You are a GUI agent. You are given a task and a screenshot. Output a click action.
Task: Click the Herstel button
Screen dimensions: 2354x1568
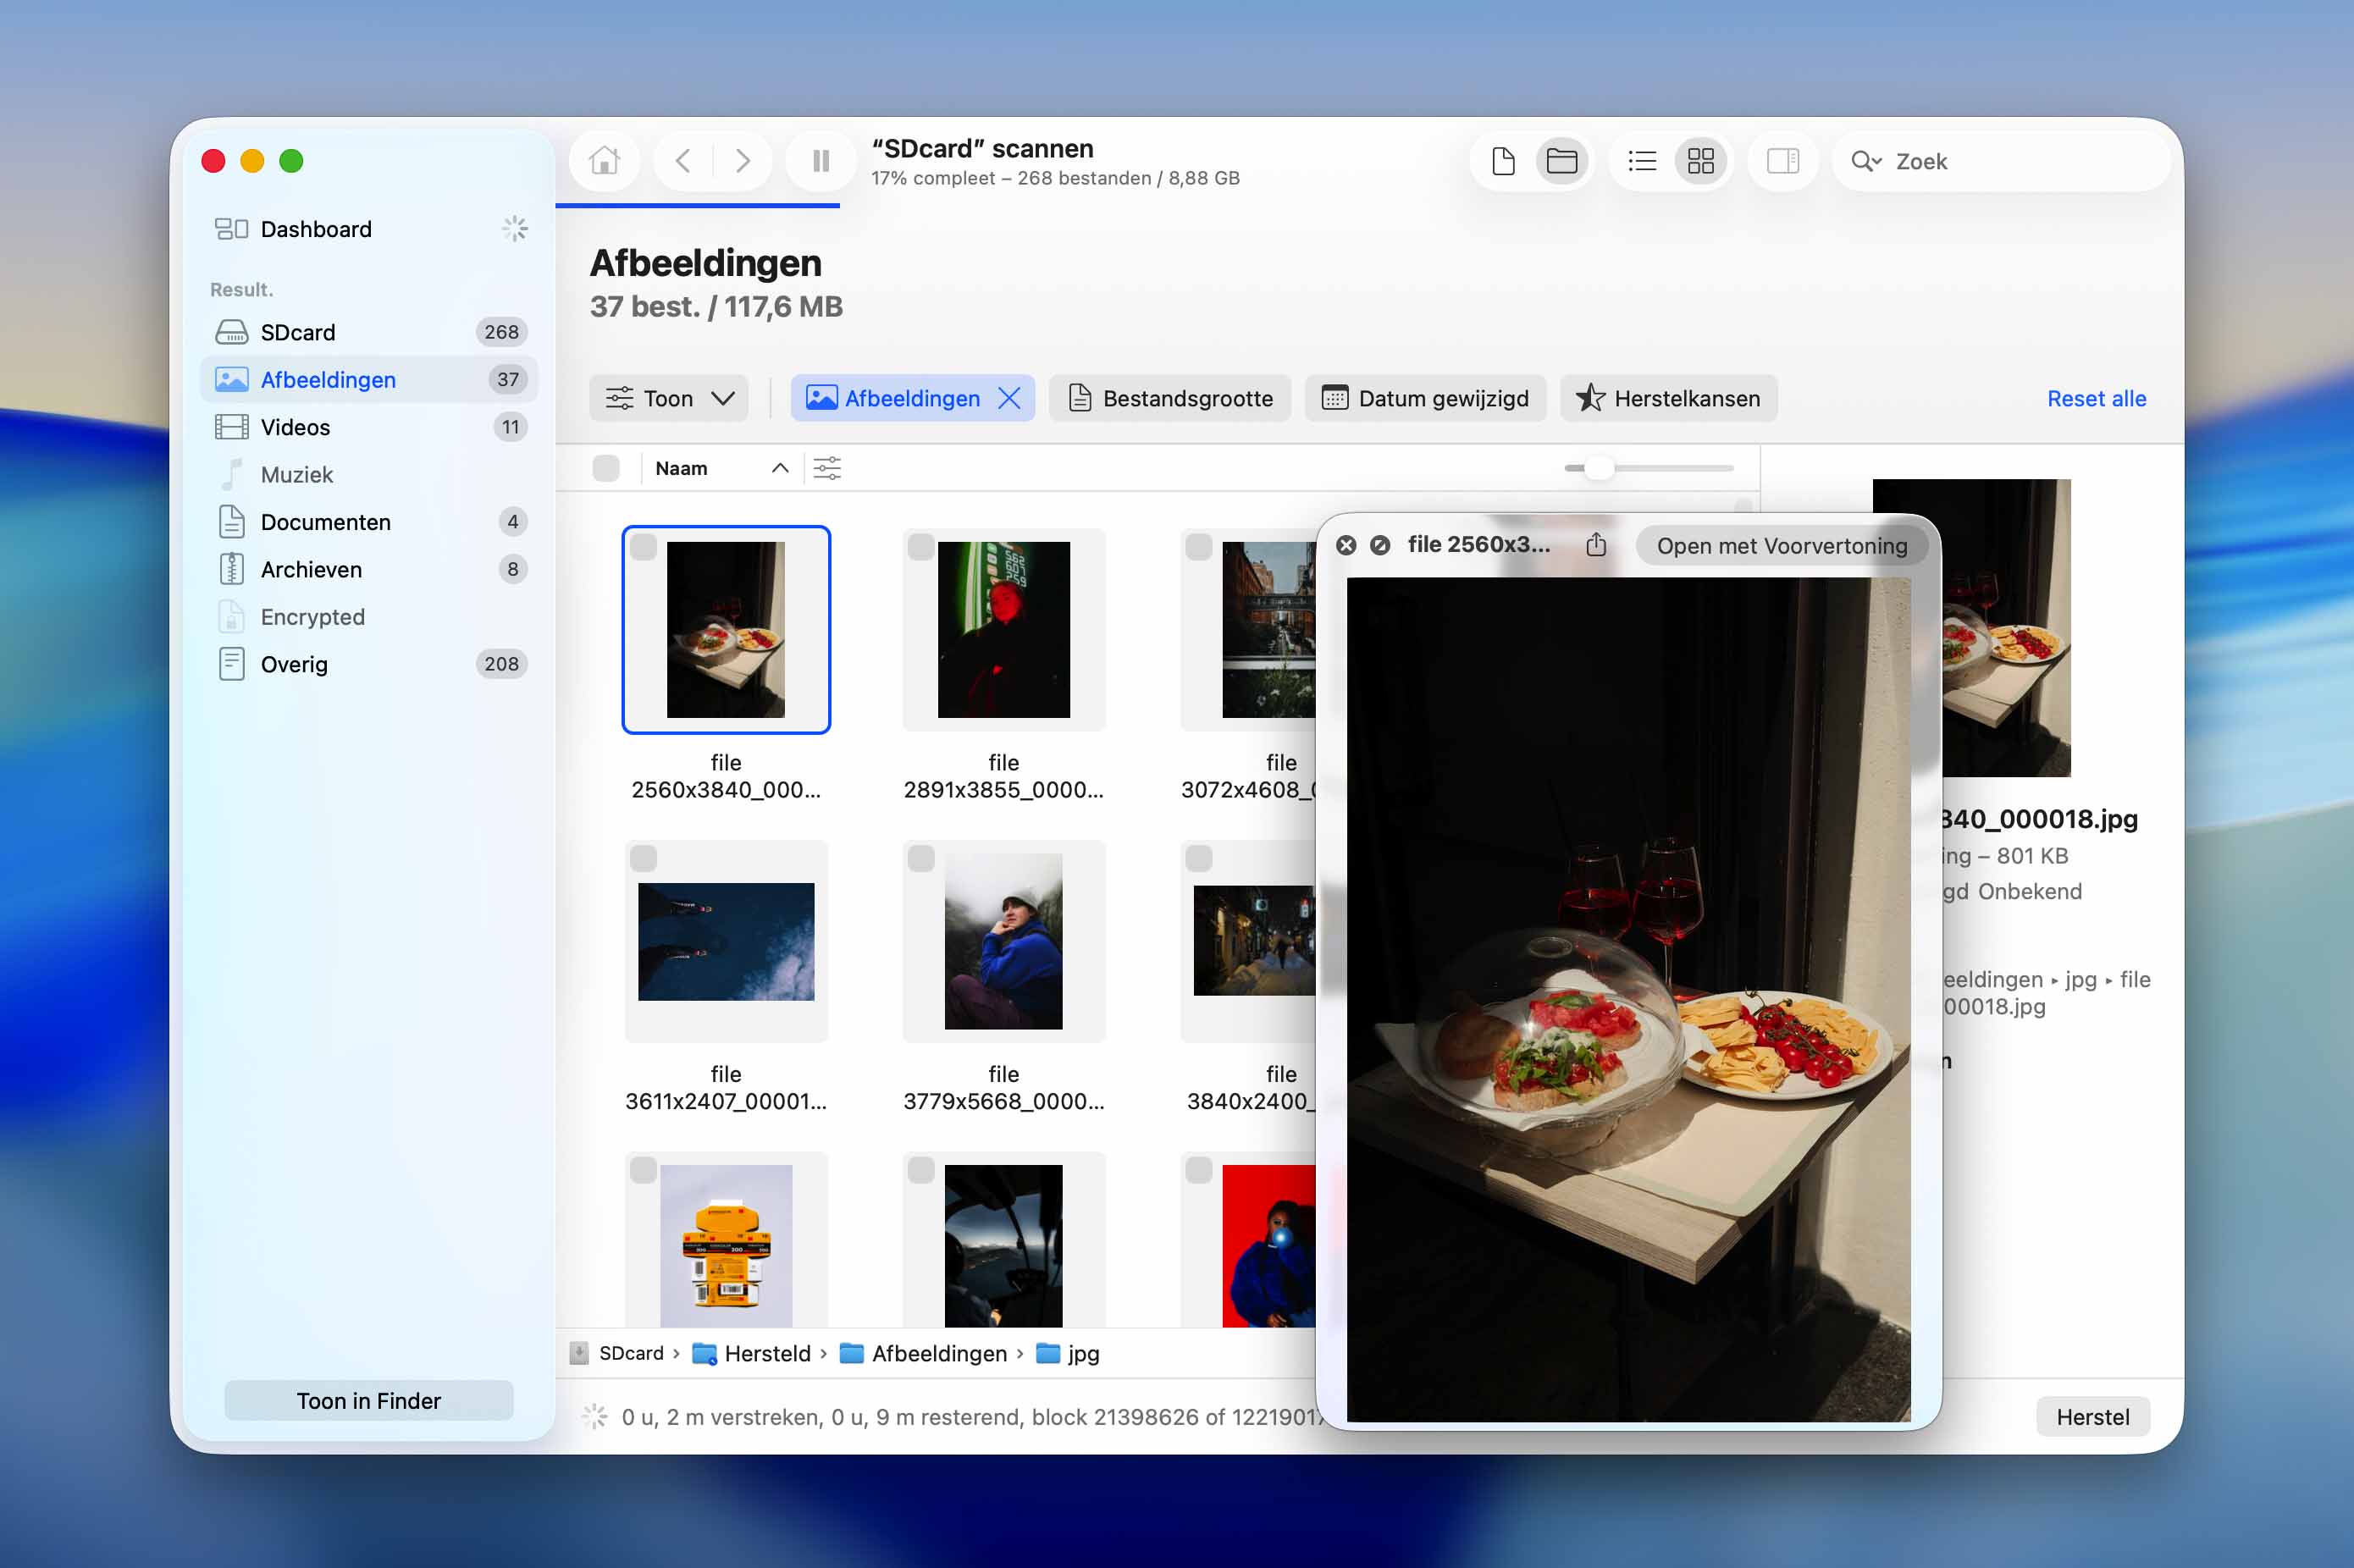pos(2092,1416)
